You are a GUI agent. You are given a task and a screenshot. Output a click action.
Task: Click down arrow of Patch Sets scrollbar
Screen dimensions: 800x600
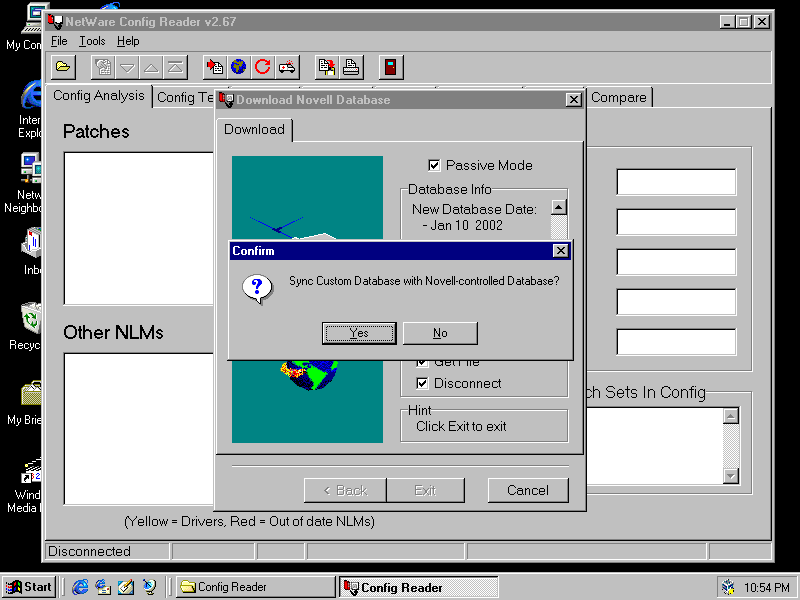pos(731,476)
